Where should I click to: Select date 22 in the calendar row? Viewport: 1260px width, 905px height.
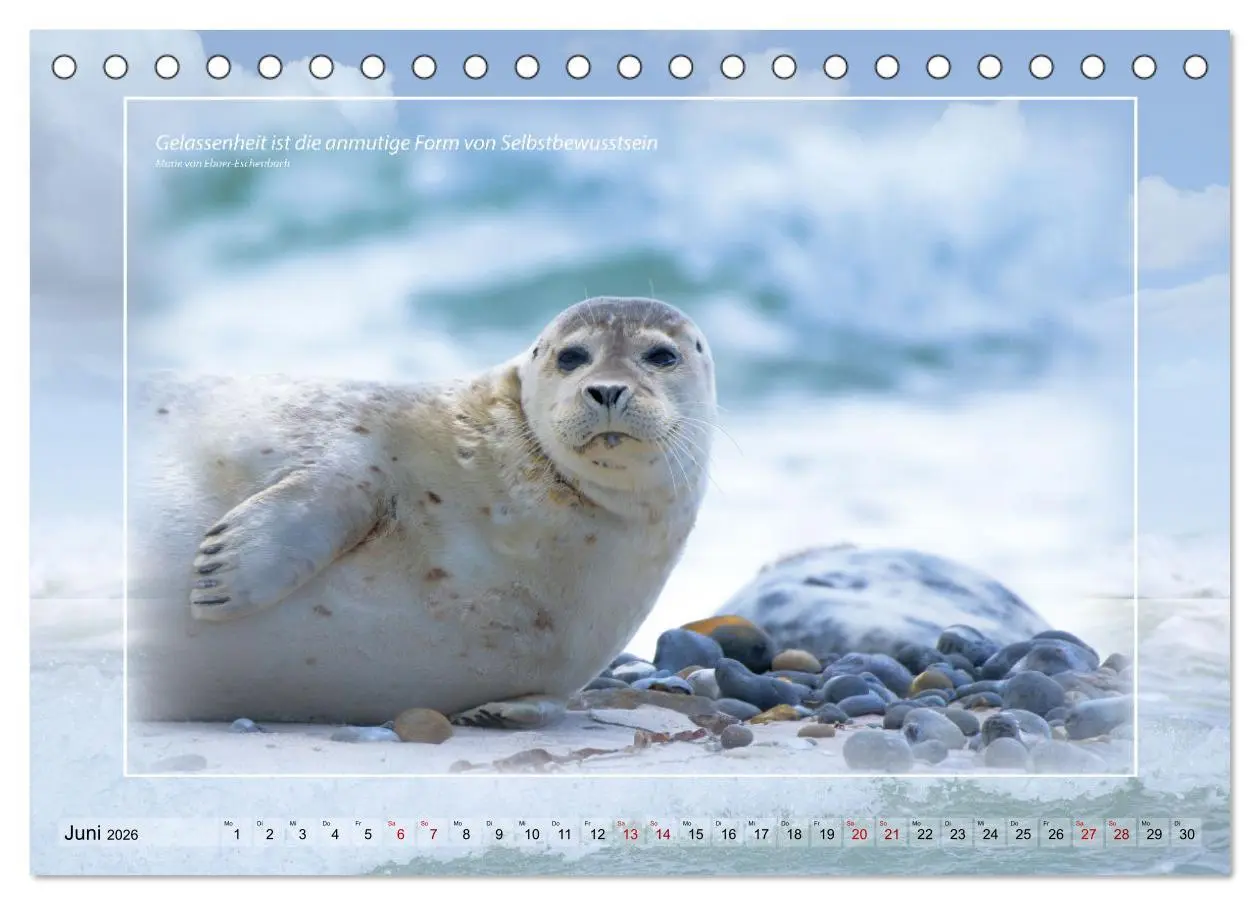[925, 833]
